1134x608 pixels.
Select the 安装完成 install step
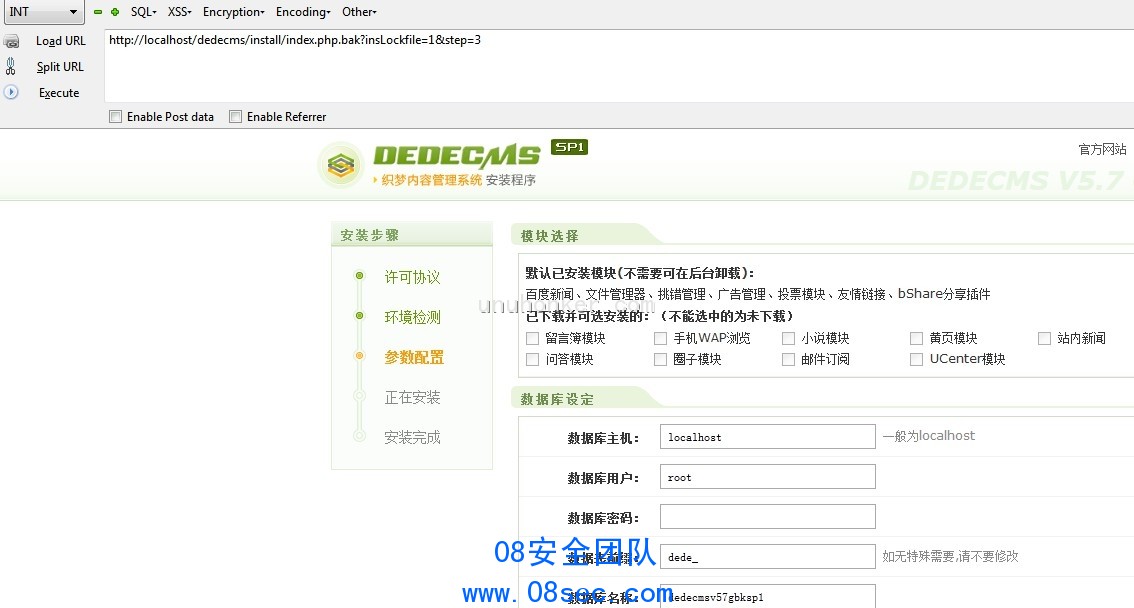(x=412, y=437)
